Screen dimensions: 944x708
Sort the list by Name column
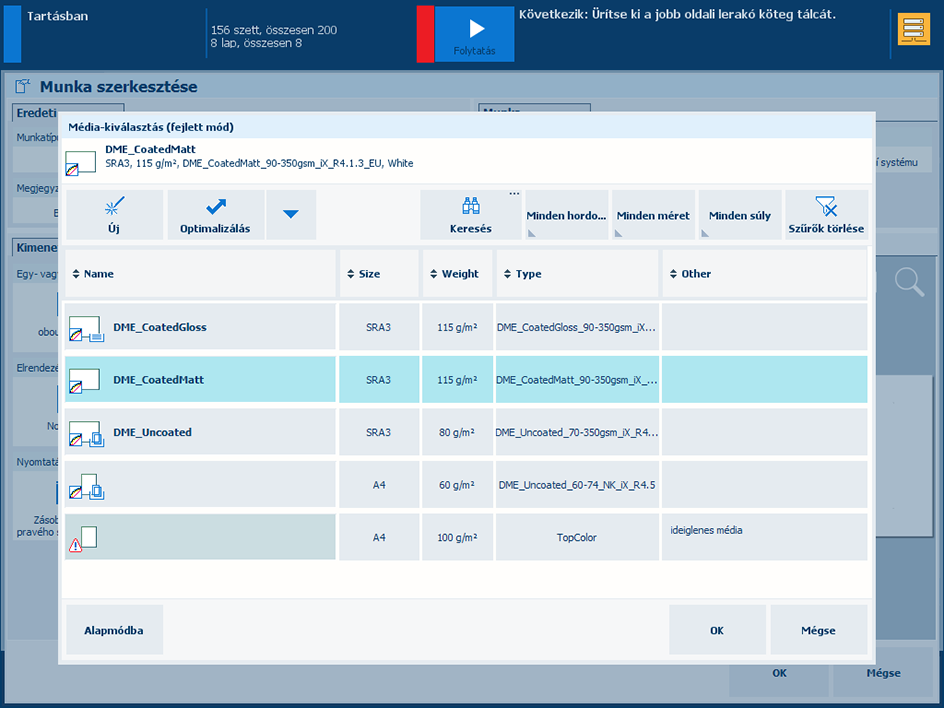[200, 274]
